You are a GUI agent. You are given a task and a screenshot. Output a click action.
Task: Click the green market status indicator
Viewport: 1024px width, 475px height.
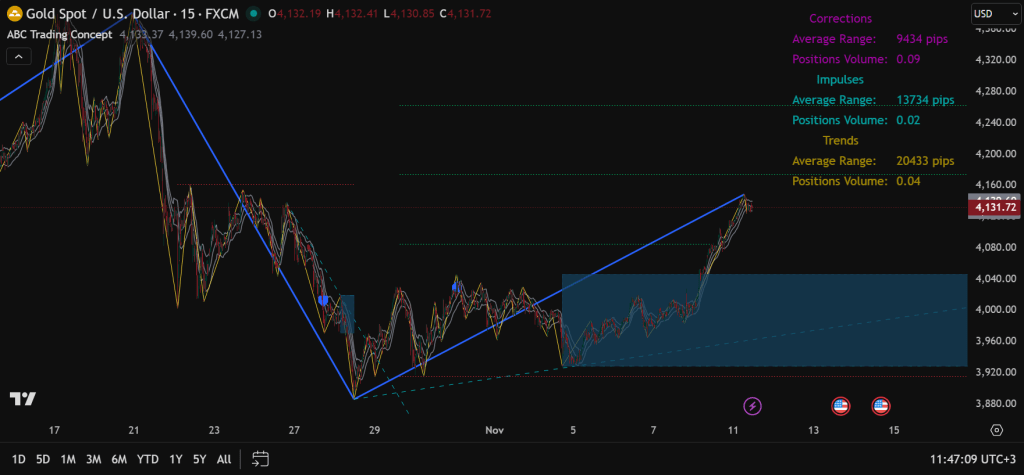click(x=255, y=15)
